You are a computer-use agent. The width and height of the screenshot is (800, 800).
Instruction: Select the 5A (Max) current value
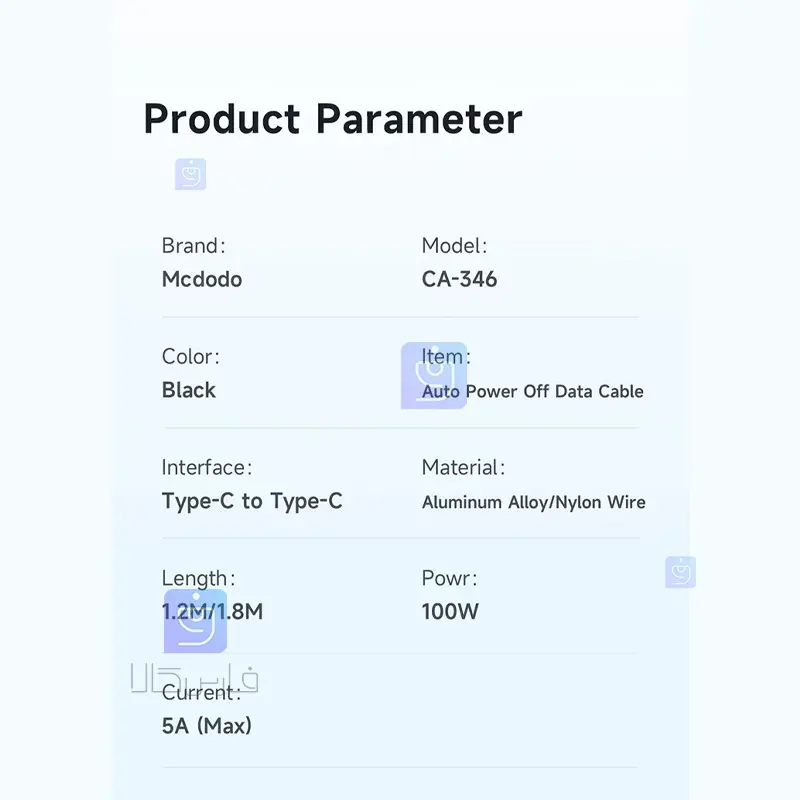pos(207,726)
